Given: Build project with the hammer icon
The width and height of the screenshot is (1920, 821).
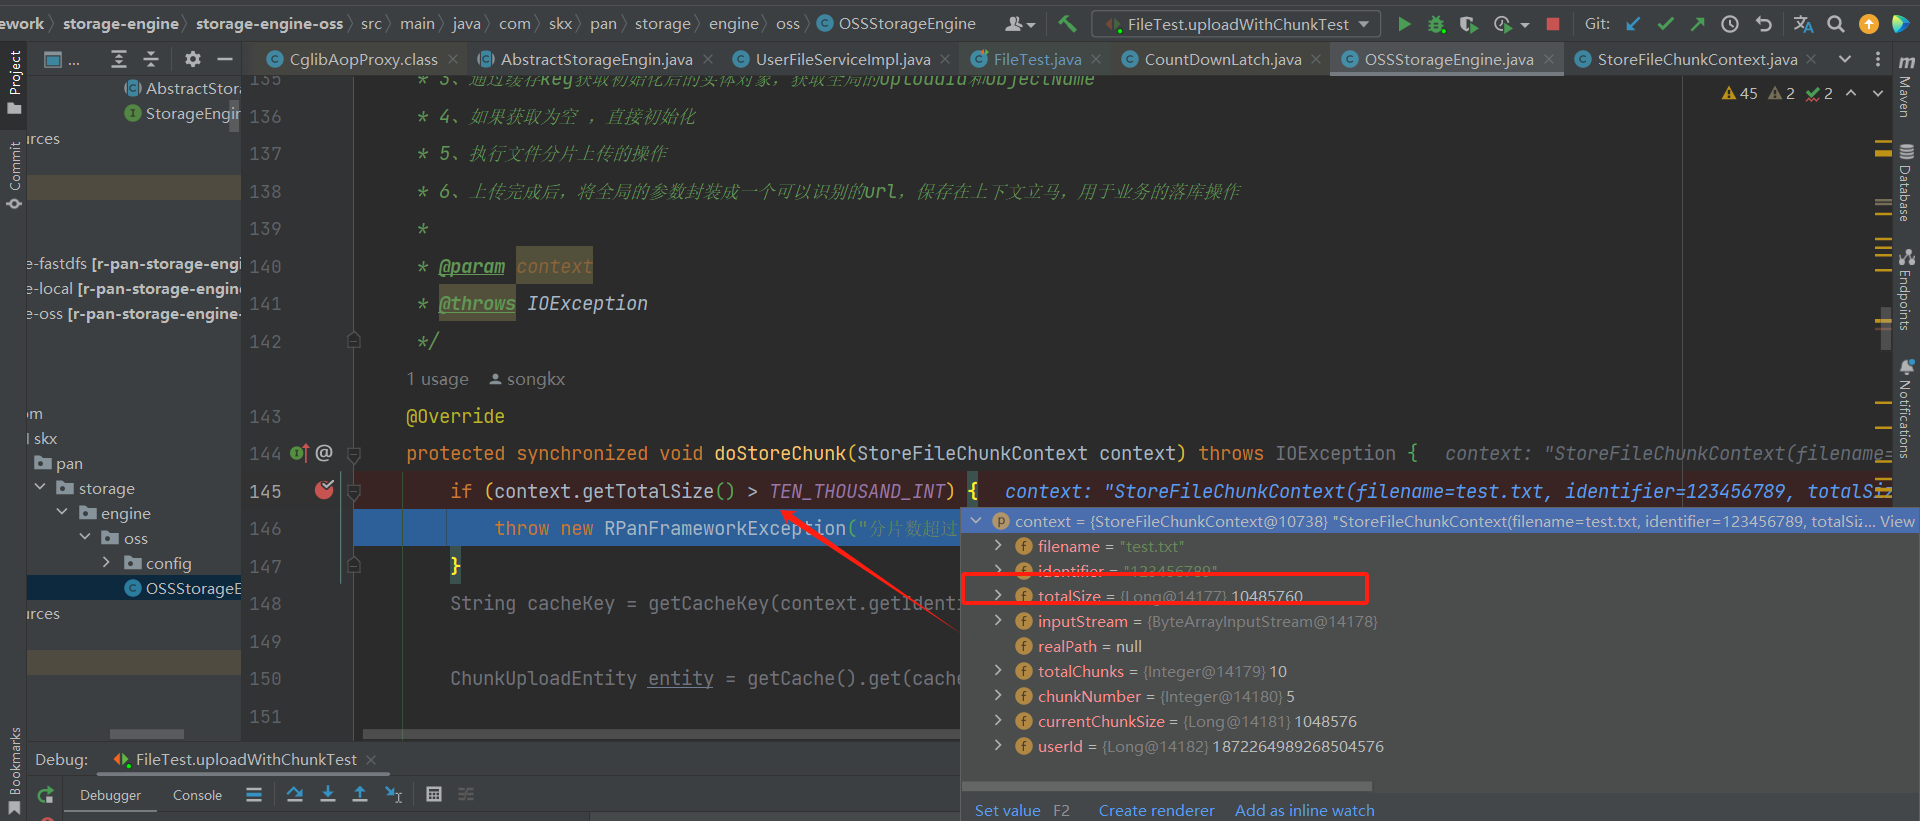Looking at the screenshot, I should pyautogui.click(x=1068, y=24).
